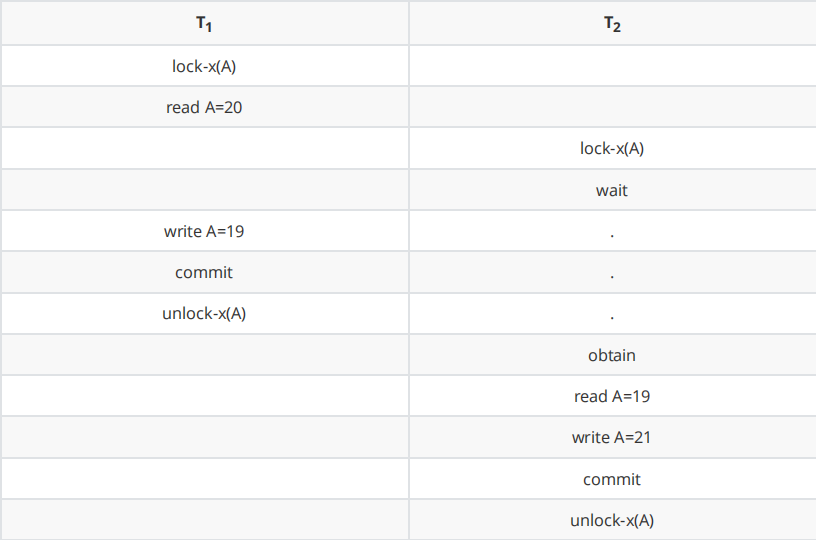The width and height of the screenshot is (816, 540).
Task: Click the empty T2 cell beside "read A=20"
Action: [612, 107]
